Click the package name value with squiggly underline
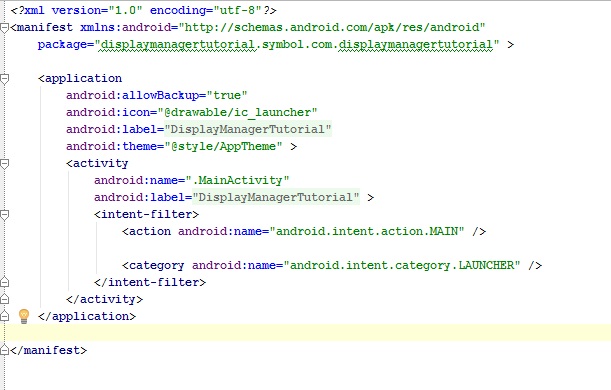 (x=297, y=44)
